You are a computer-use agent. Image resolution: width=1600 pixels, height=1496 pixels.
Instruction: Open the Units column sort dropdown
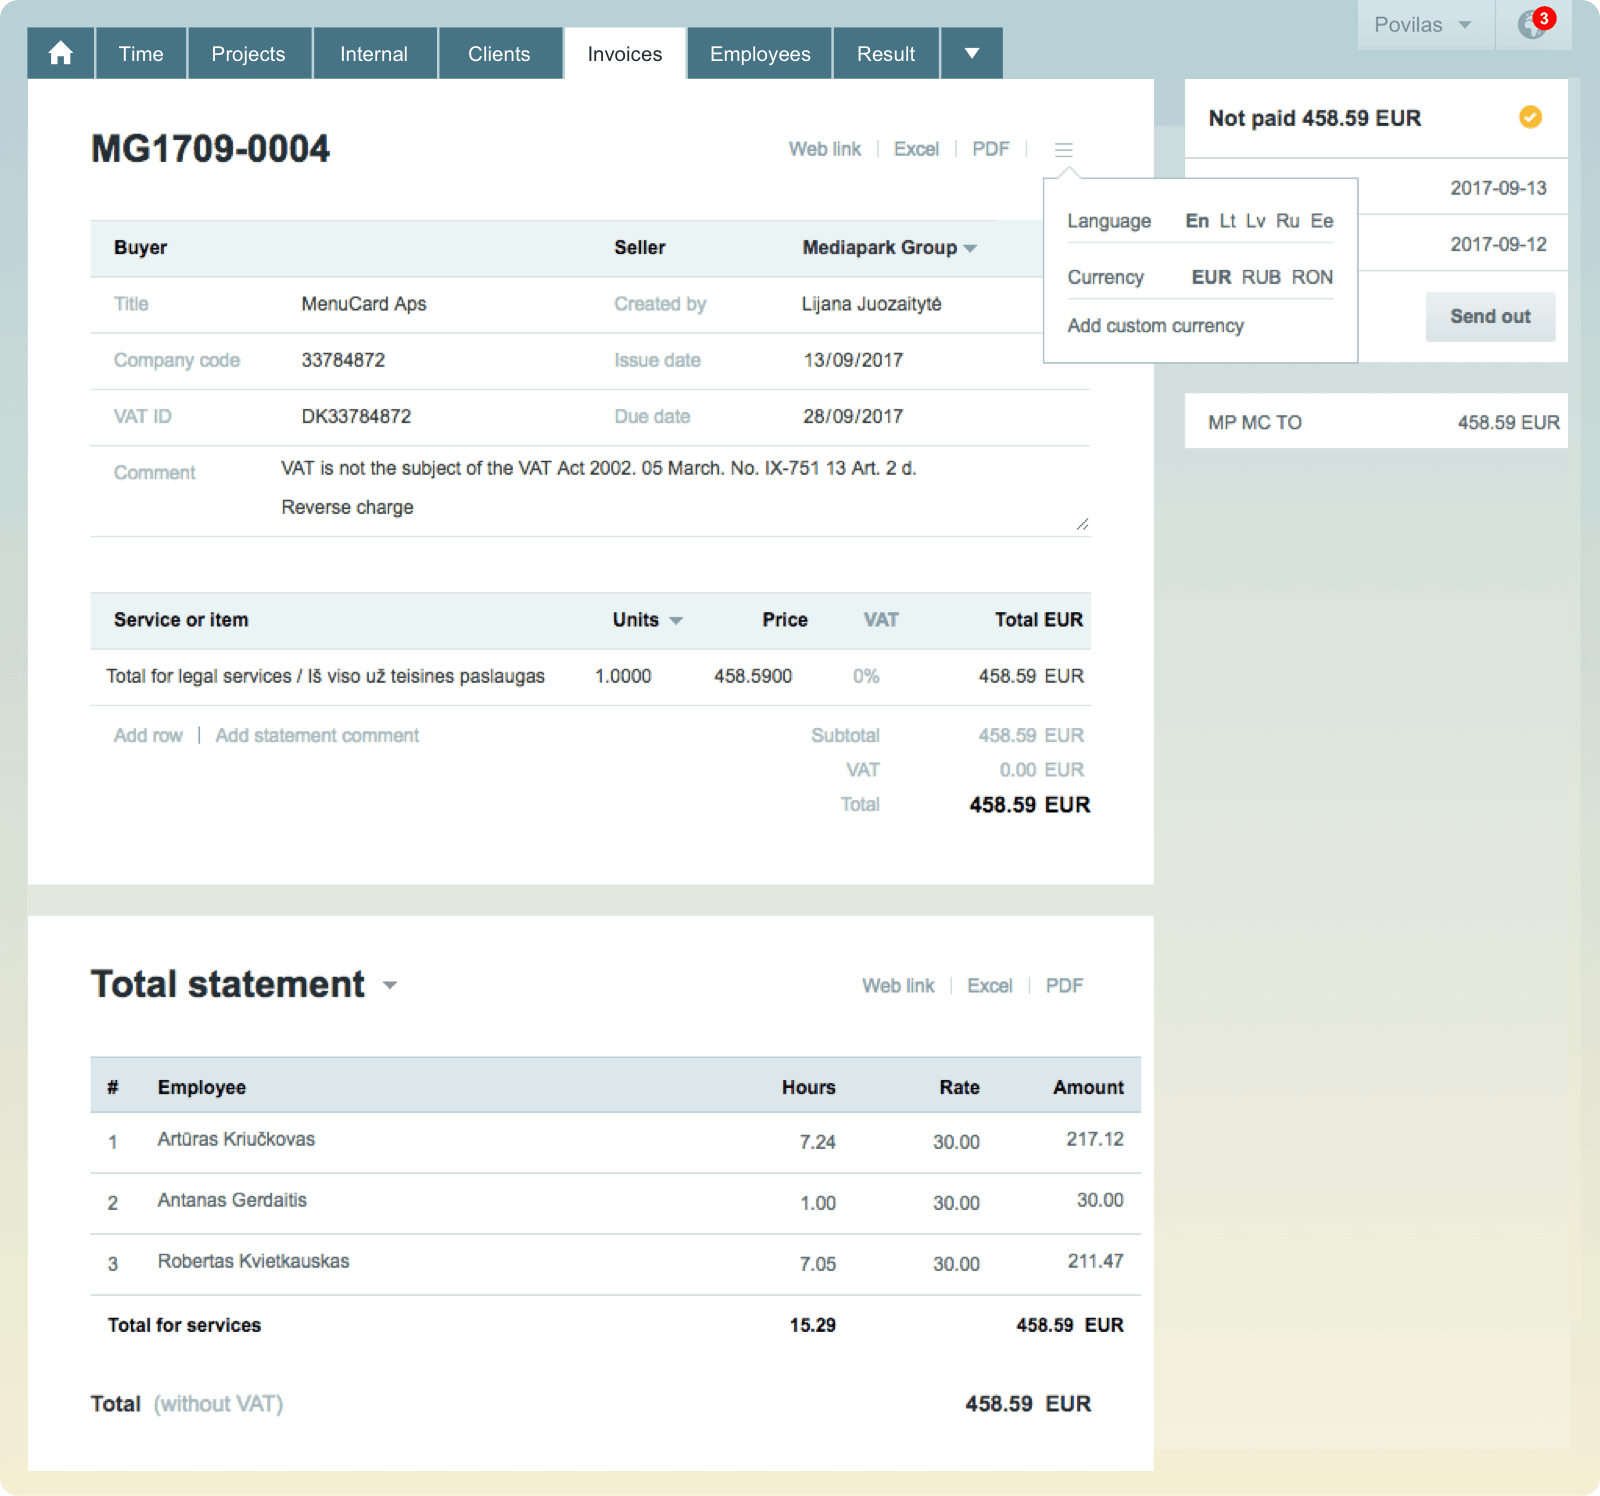click(676, 620)
